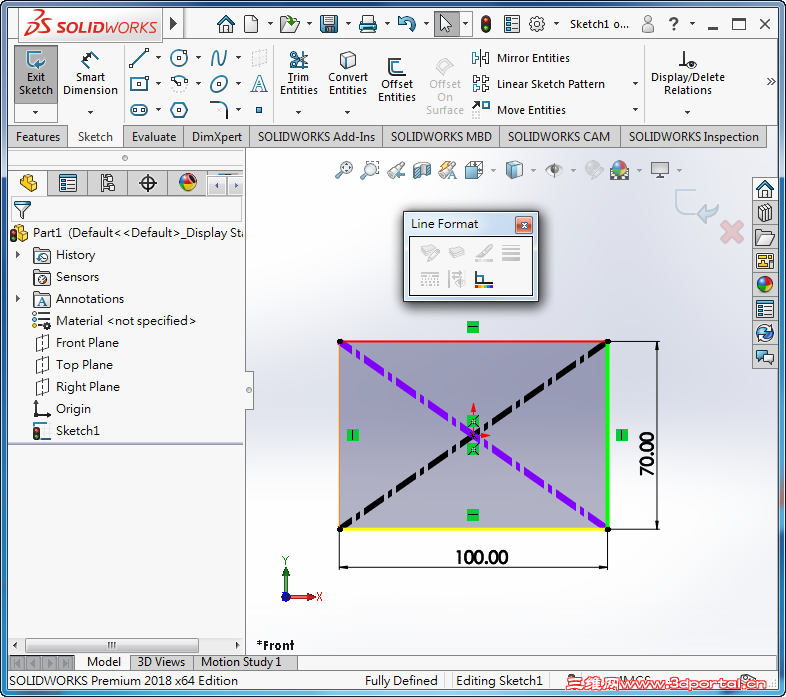This screenshot has height=697, width=786.
Task: Open the DimXpertManager tab
Action: click(x=147, y=183)
